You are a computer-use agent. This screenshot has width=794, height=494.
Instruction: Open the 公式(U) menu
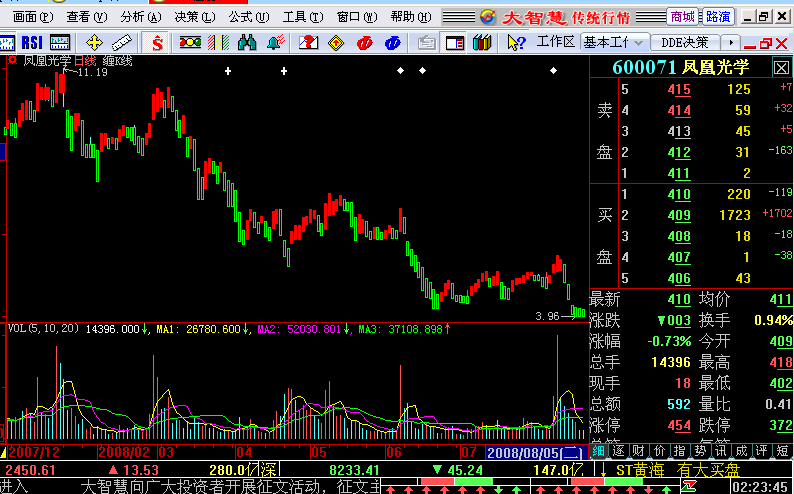[x=249, y=17]
